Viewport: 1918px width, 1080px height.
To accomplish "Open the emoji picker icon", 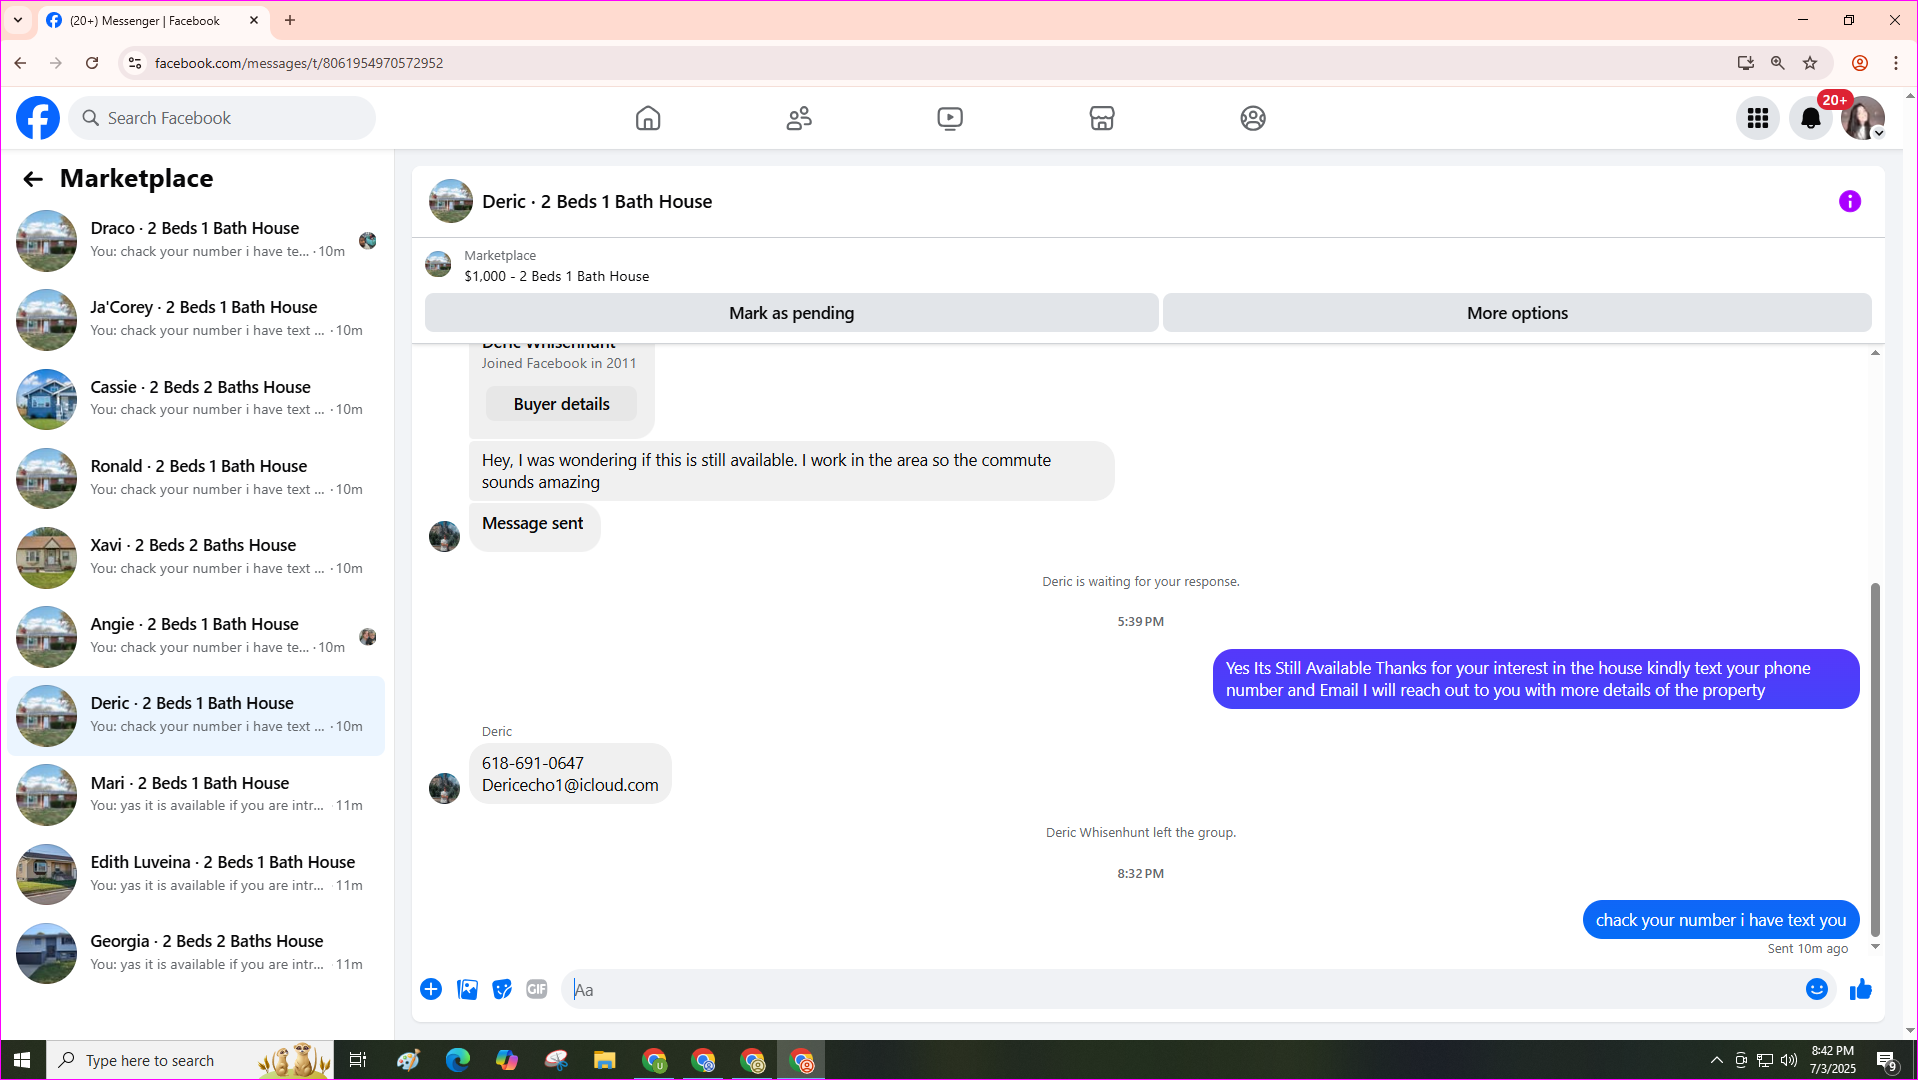I will pyautogui.click(x=1817, y=989).
